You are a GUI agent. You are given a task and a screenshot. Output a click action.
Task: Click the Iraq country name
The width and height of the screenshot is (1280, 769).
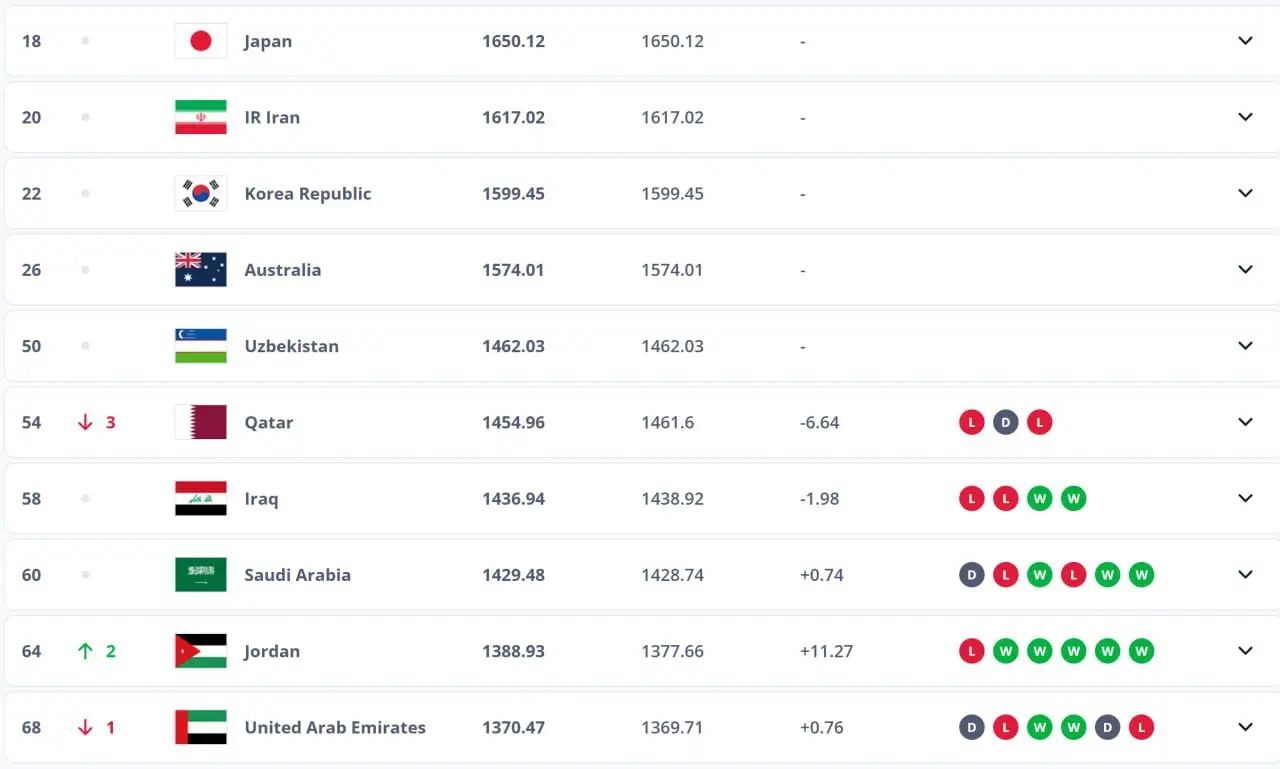pyautogui.click(x=261, y=498)
